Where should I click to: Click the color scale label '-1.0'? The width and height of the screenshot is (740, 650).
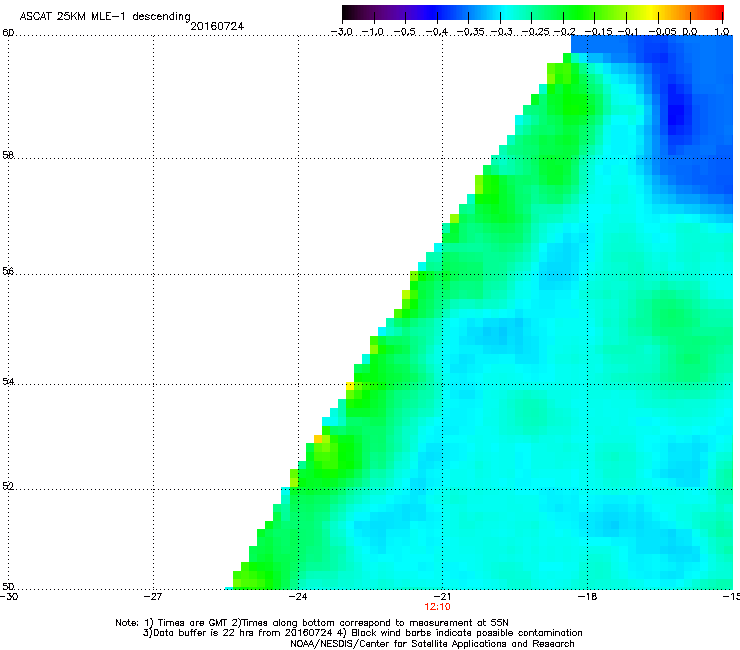373,32
